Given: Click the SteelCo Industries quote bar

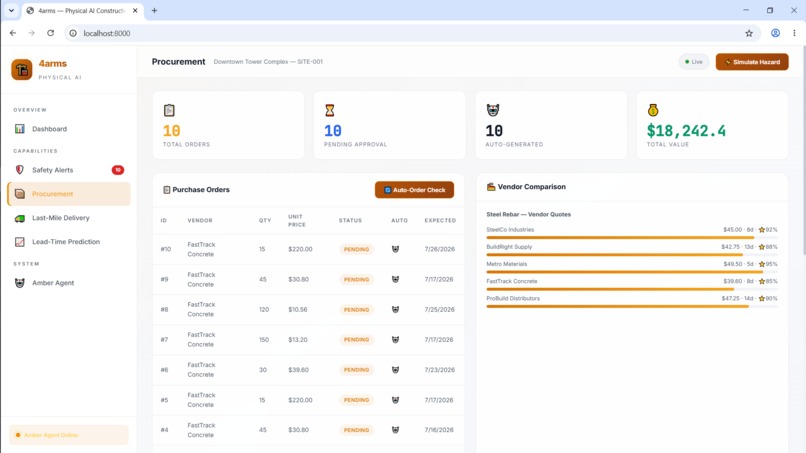Looking at the screenshot, I should coord(632,238).
